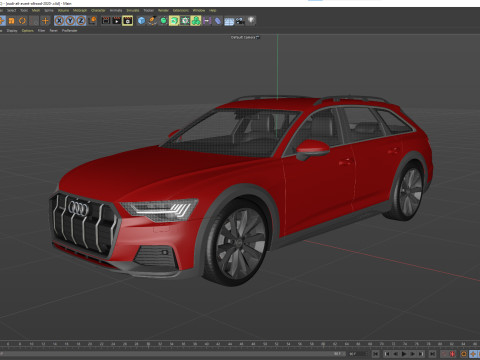Open the Tools menu
The height and width of the screenshot is (360, 480).
[24, 10]
